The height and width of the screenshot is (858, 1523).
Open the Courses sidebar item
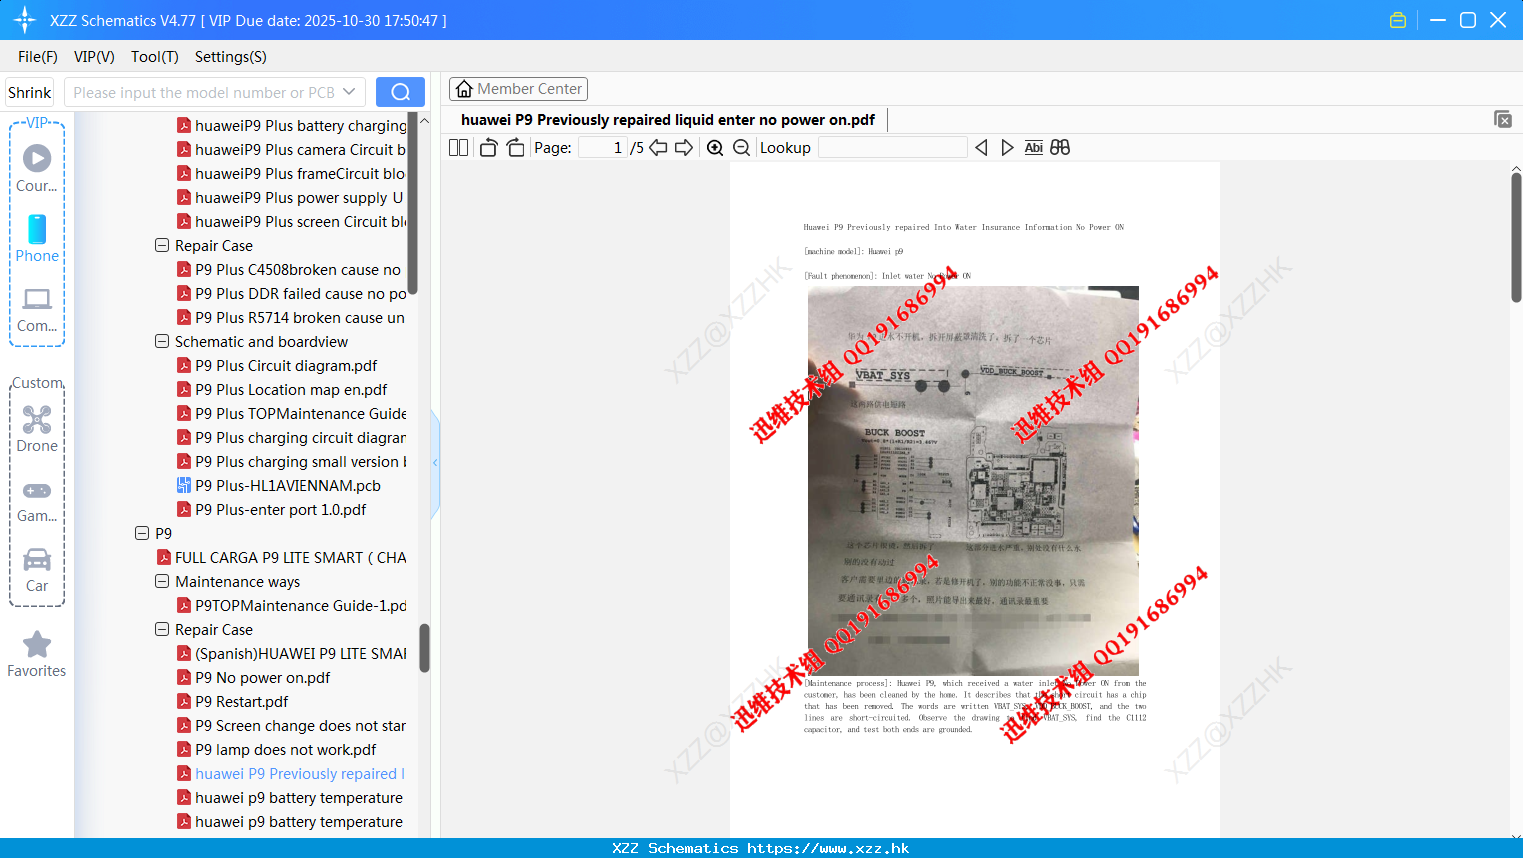tap(37, 168)
